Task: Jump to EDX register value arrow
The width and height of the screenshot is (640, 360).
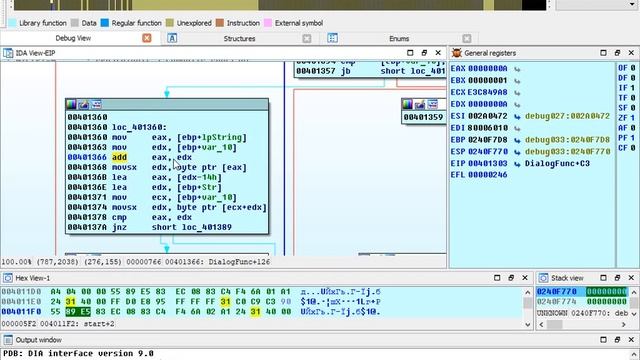Action: pyautogui.click(x=517, y=104)
